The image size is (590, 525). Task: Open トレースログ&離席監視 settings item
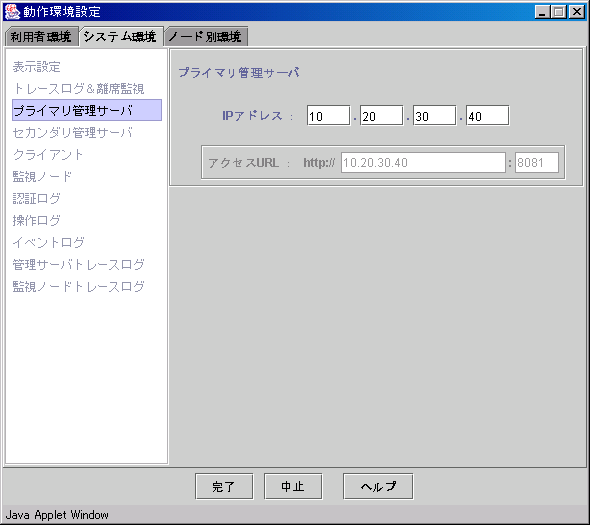(x=78, y=89)
